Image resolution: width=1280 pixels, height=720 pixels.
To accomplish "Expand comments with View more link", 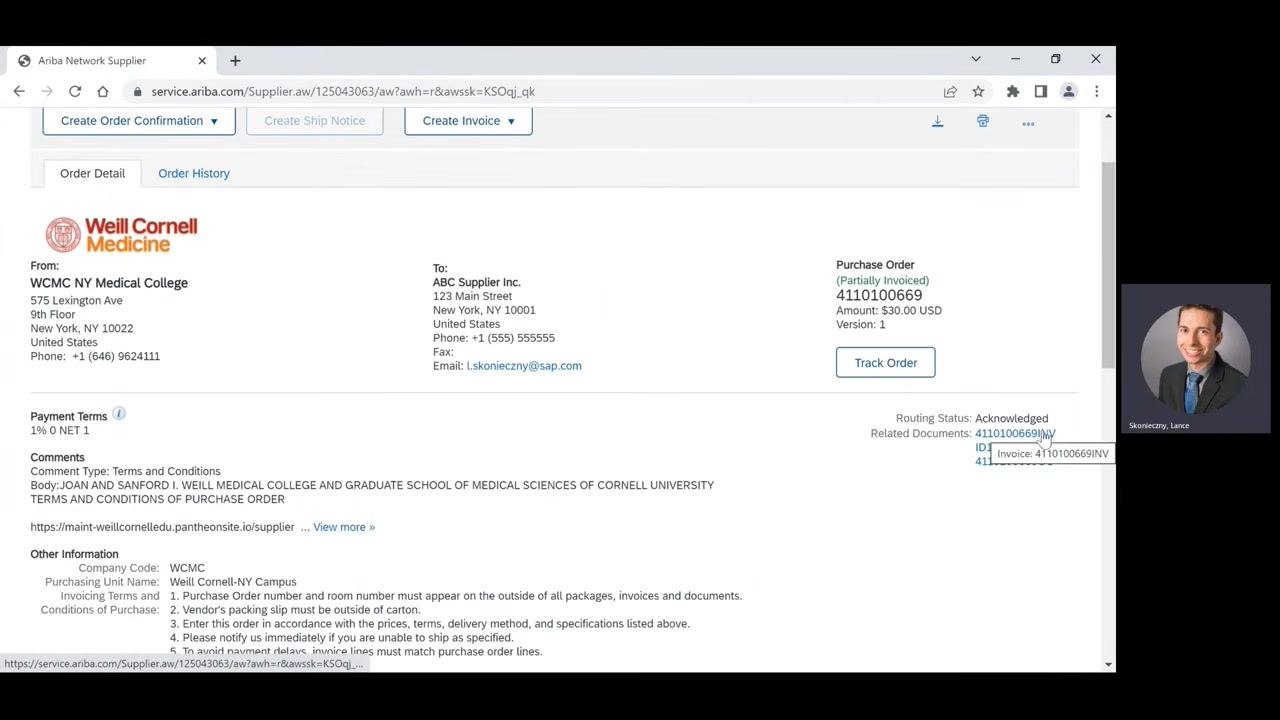I will (344, 527).
